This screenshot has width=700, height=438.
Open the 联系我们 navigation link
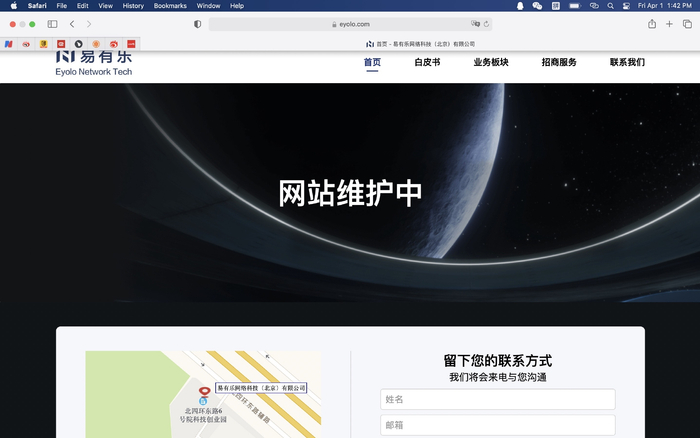[x=627, y=62]
